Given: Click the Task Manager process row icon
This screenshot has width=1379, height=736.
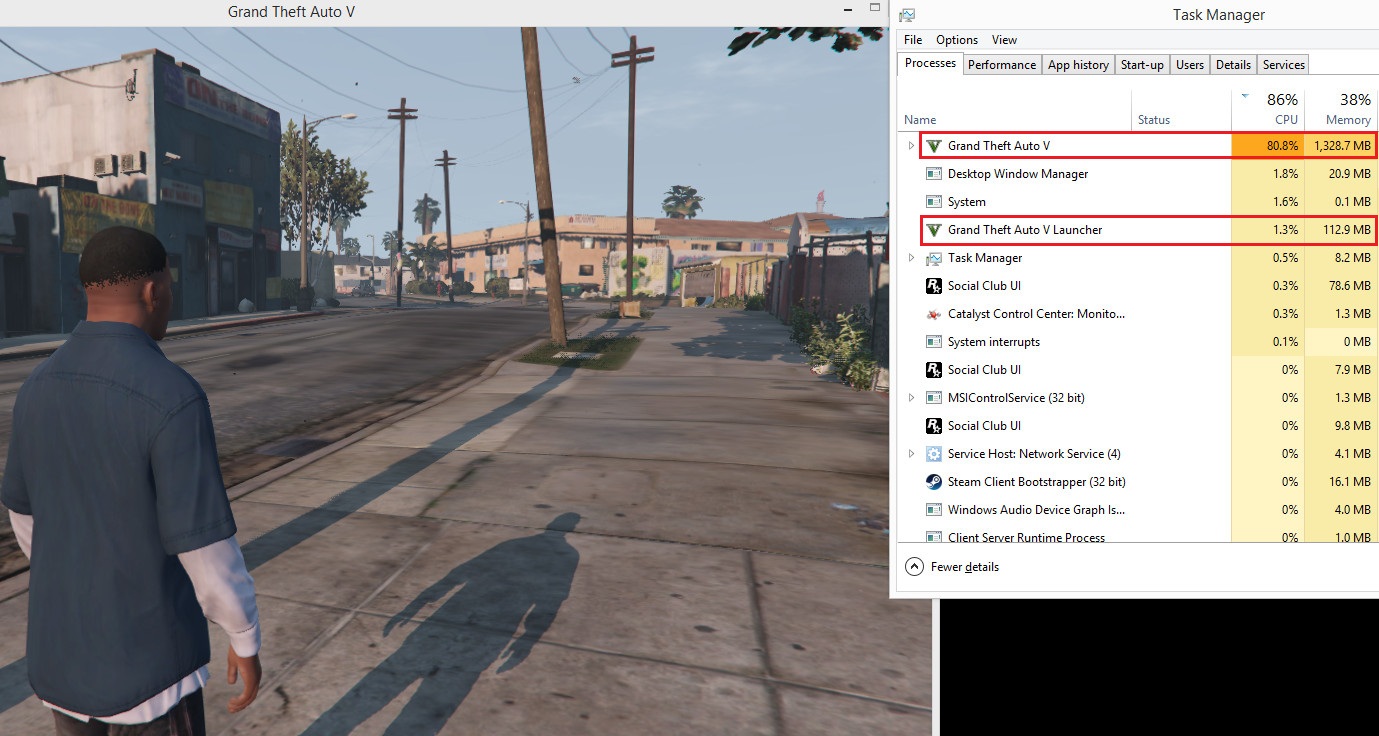Looking at the screenshot, I should tap(934, 258).
